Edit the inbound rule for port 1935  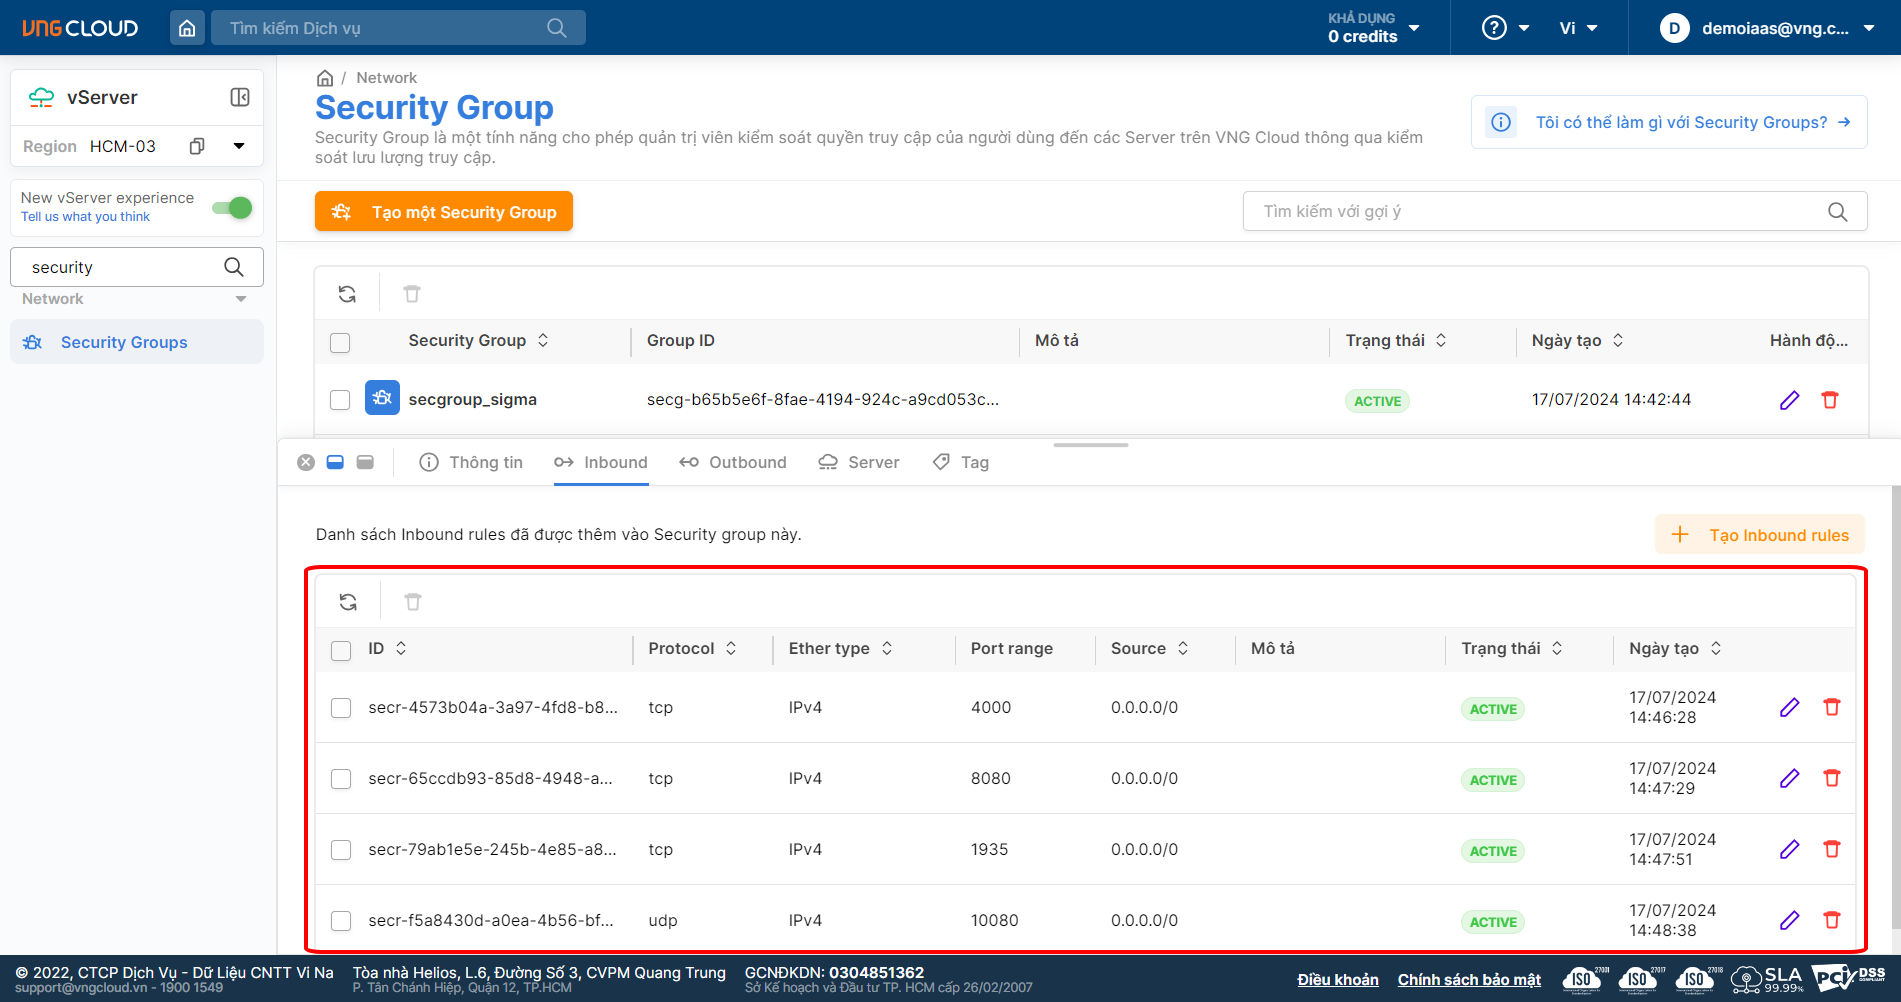click(x=1789, y=849)
